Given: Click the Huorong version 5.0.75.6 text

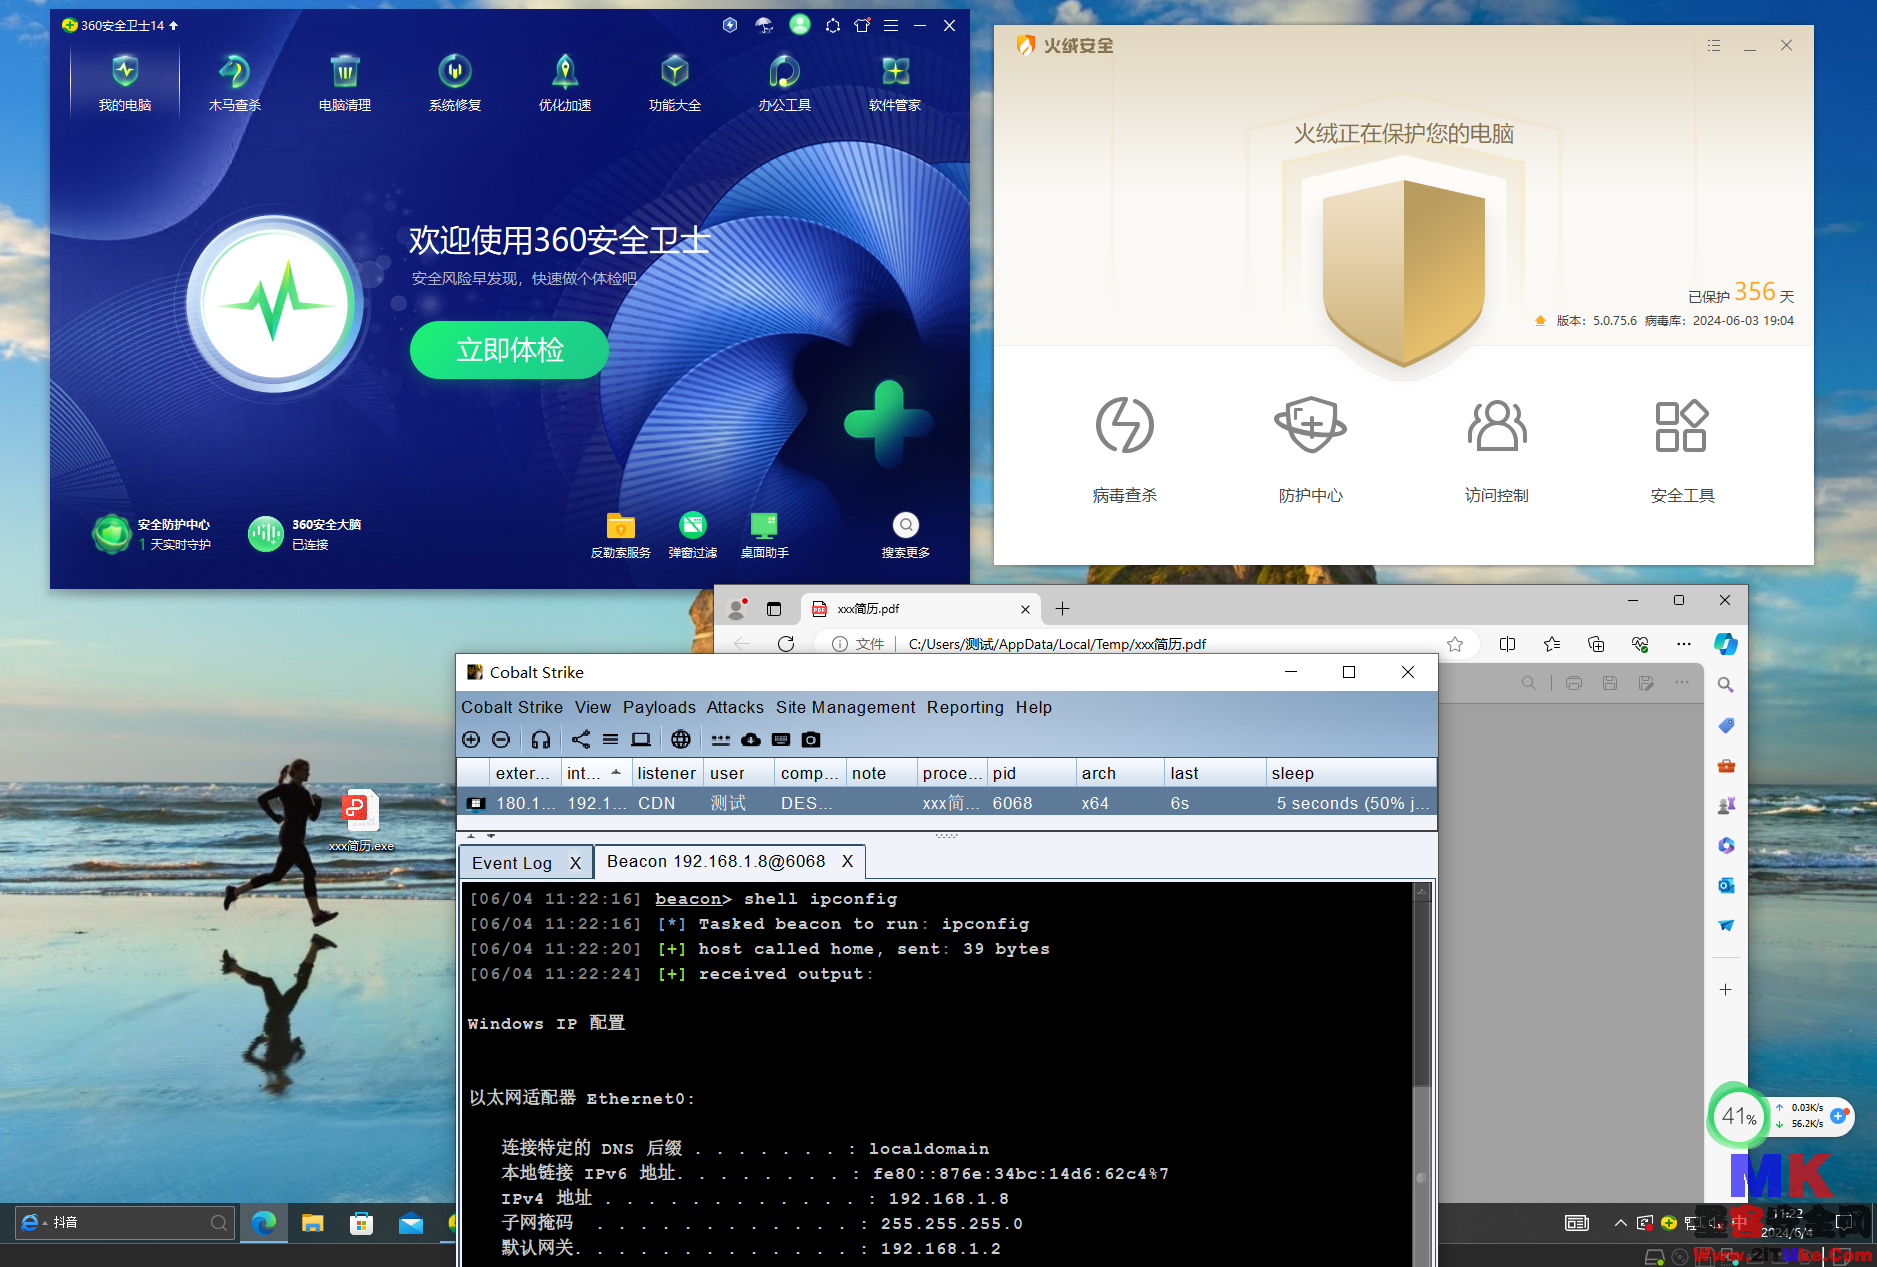Looking at the screenshot, I should 1597,321.
